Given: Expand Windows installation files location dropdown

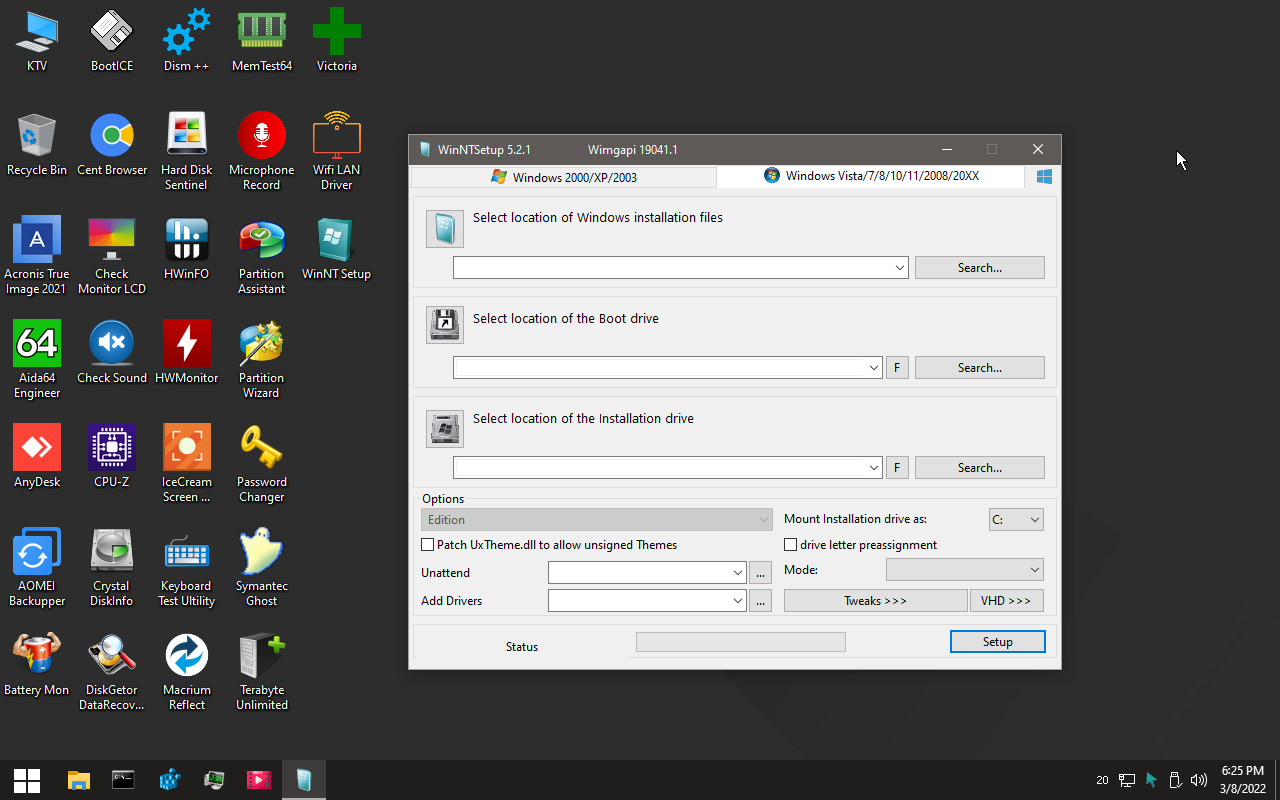Looking at the screenshot, I should (899, 268).
